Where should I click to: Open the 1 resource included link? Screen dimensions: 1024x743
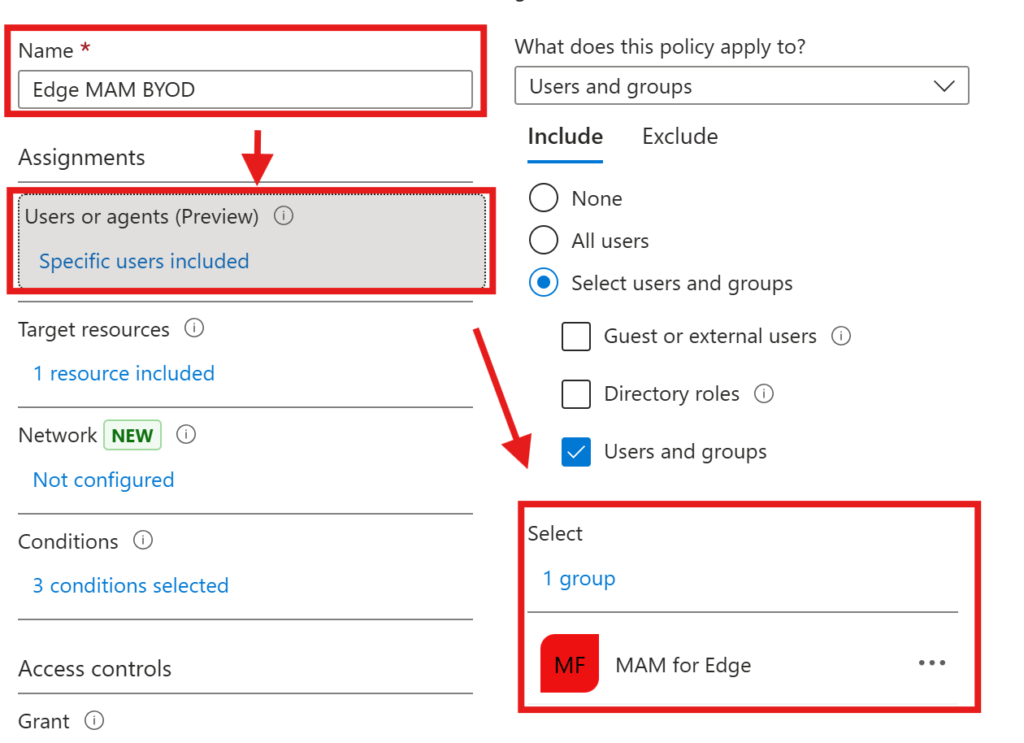click(x=124, y=373)
